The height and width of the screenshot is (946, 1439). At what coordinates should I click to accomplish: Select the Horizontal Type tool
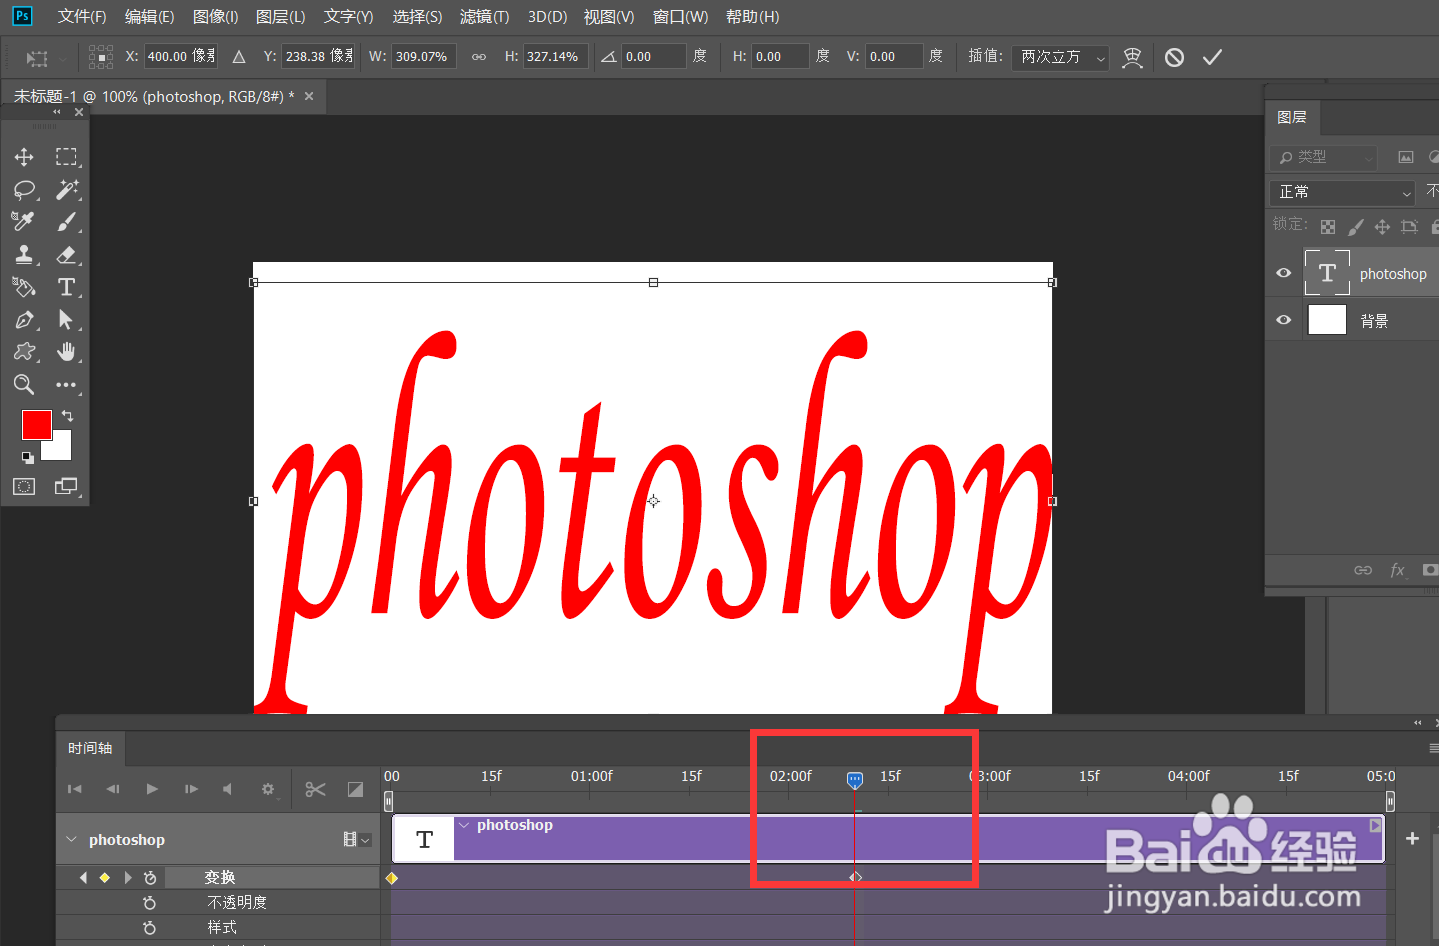66,287
